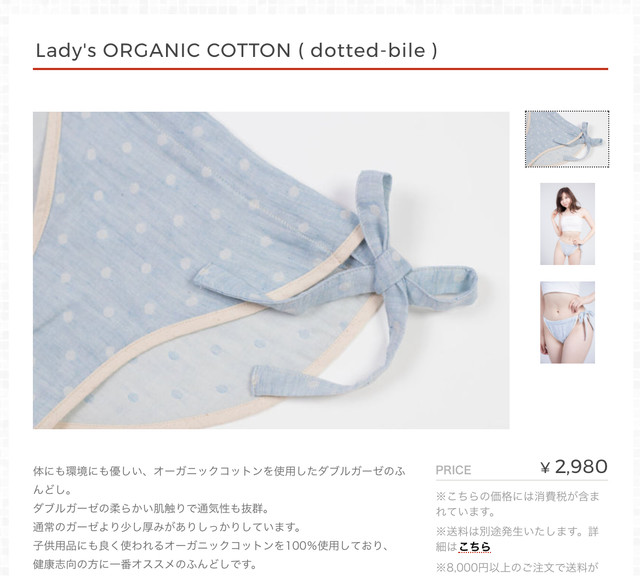
Task: Click the PRICE label
Action: tap(453, 470)
